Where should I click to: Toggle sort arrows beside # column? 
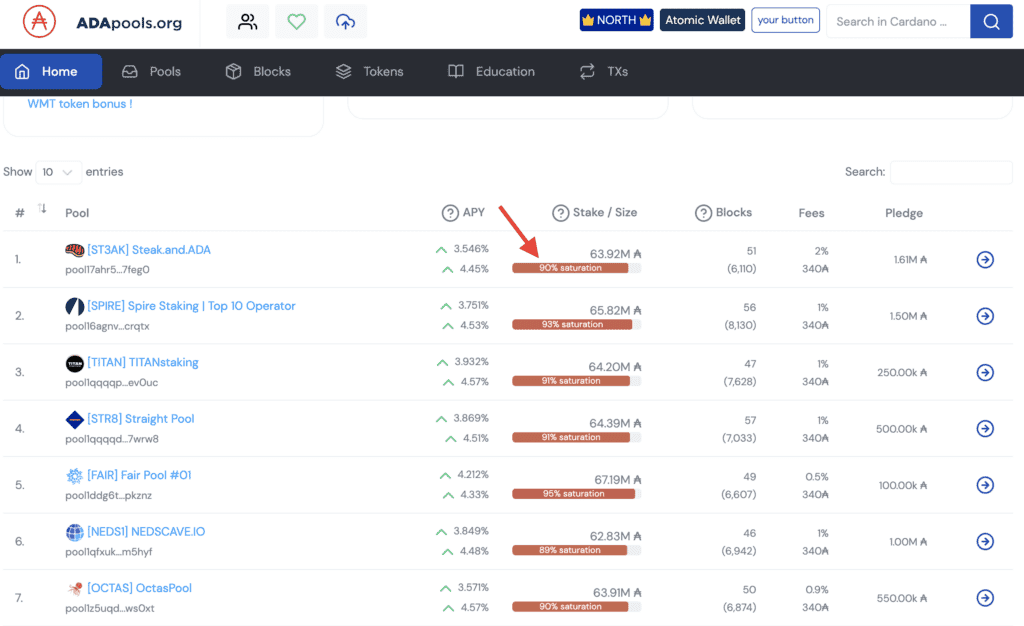point(42,209)
